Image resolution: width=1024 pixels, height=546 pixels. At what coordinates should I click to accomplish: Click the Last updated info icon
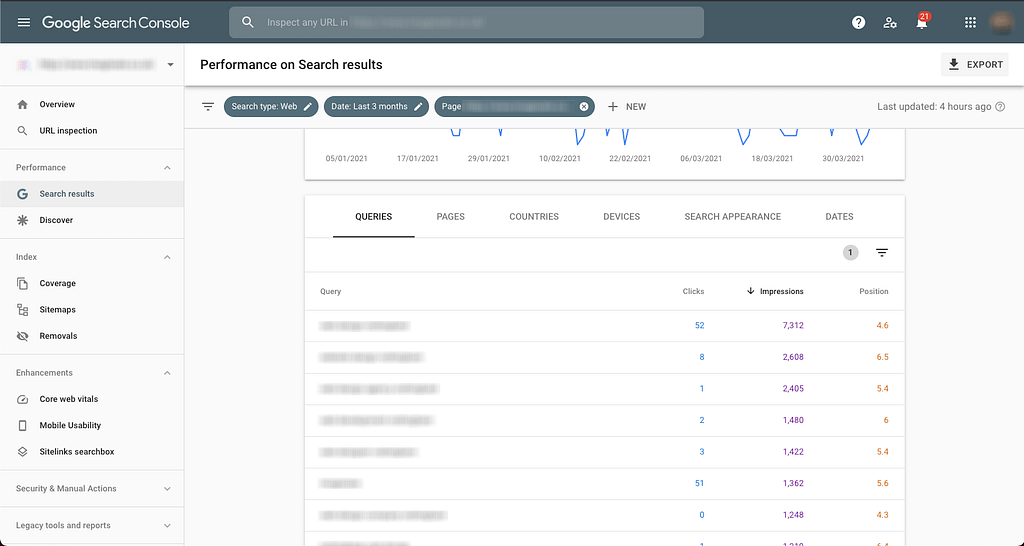point(1000,106)
